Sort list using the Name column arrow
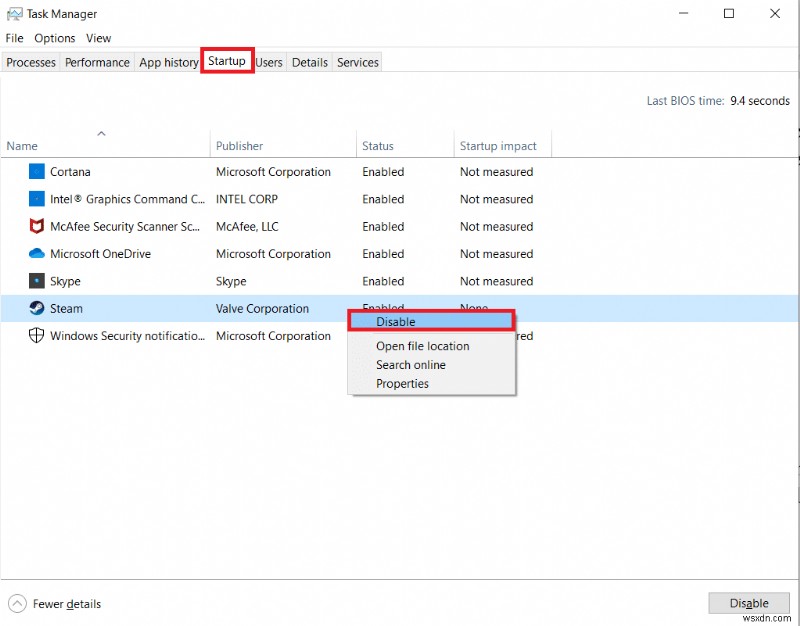The height and width of the screenshot is (626, 800). coord(101,133)
